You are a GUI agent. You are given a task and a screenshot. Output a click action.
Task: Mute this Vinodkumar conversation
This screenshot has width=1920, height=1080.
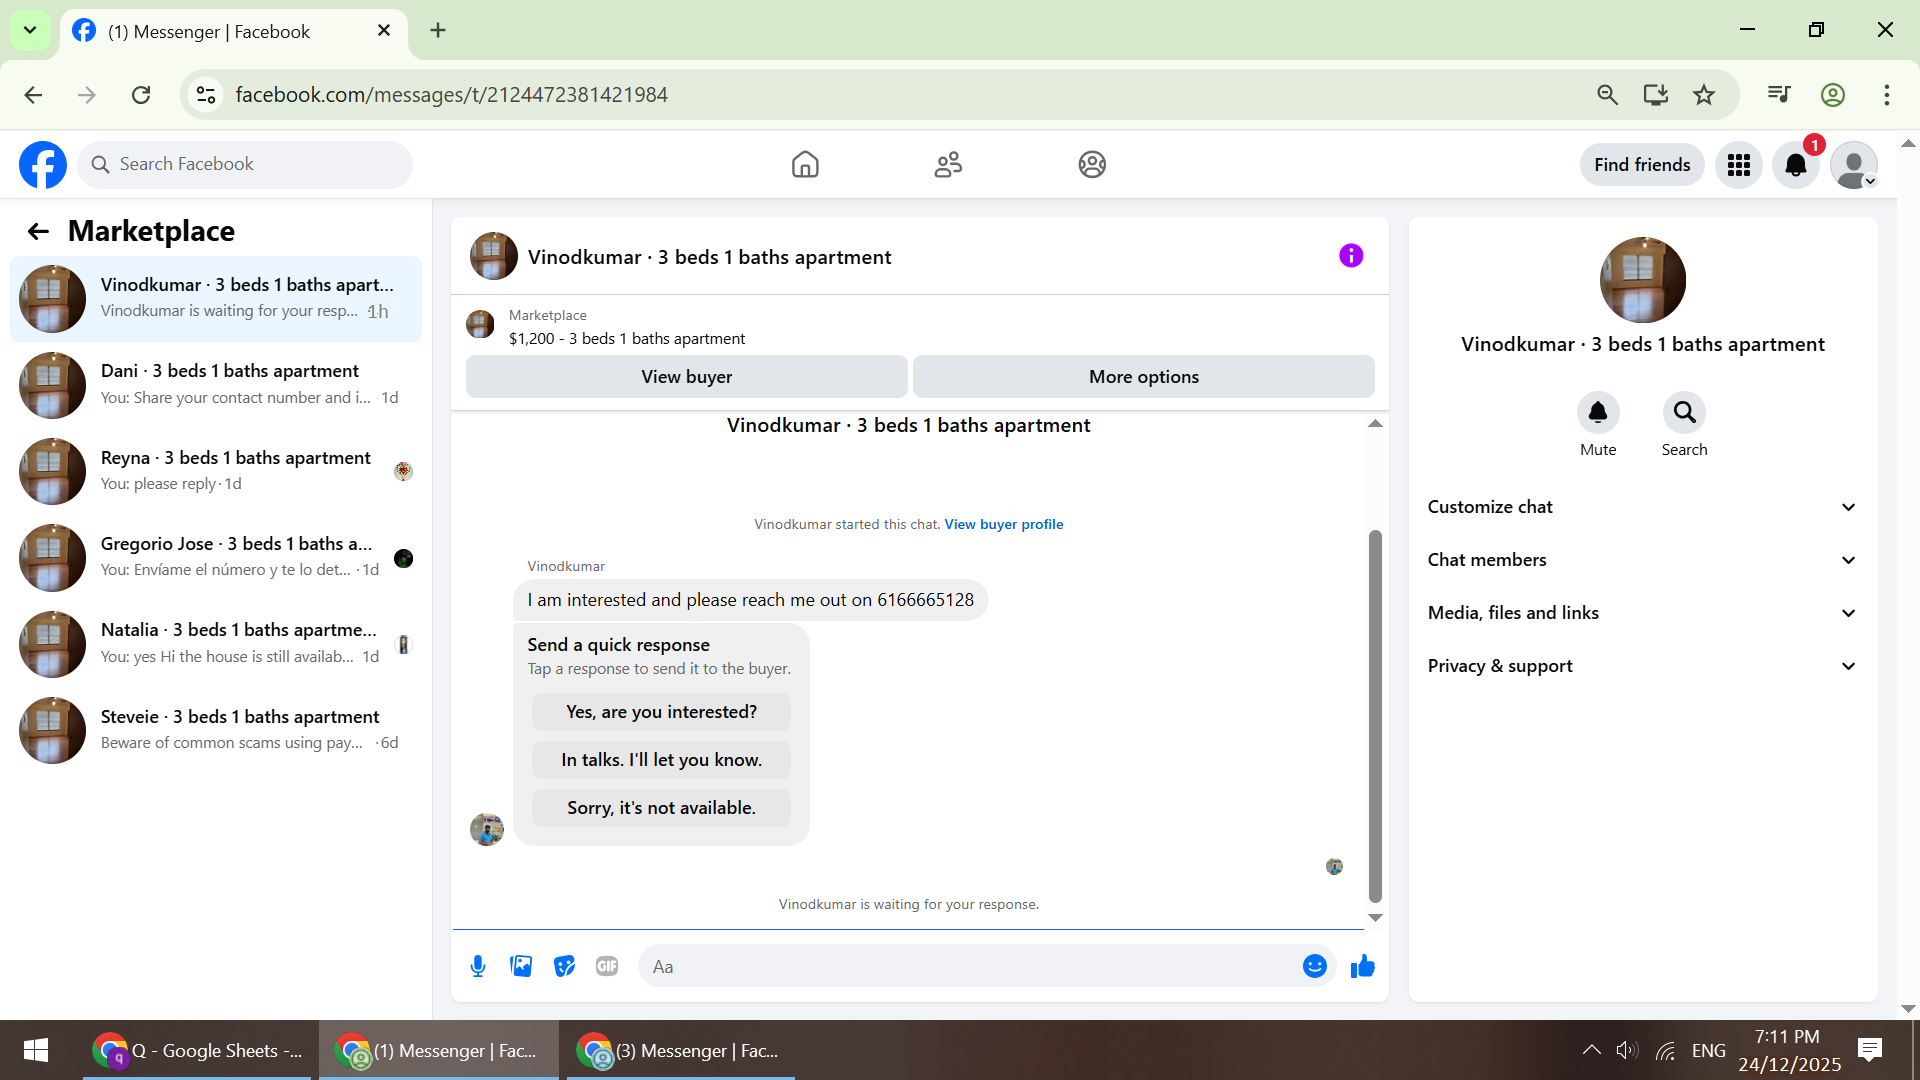point(1597,413)
